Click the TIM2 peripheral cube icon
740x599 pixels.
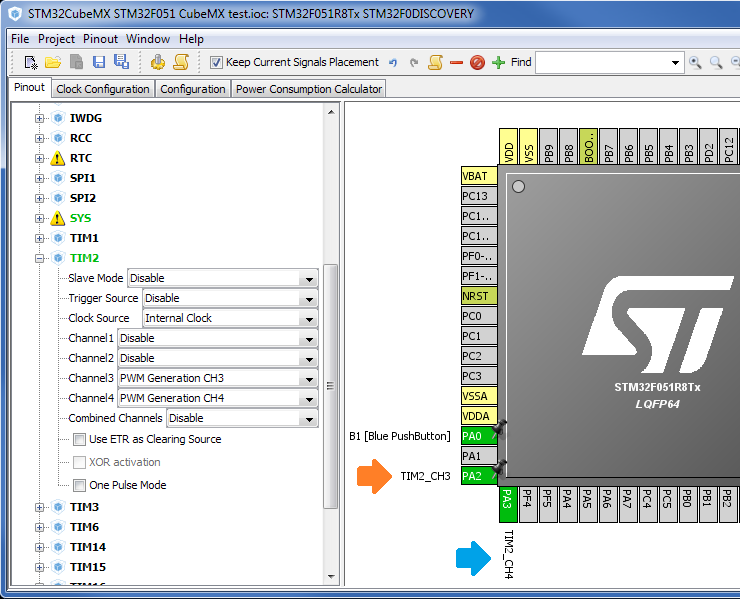pos(58,258)
